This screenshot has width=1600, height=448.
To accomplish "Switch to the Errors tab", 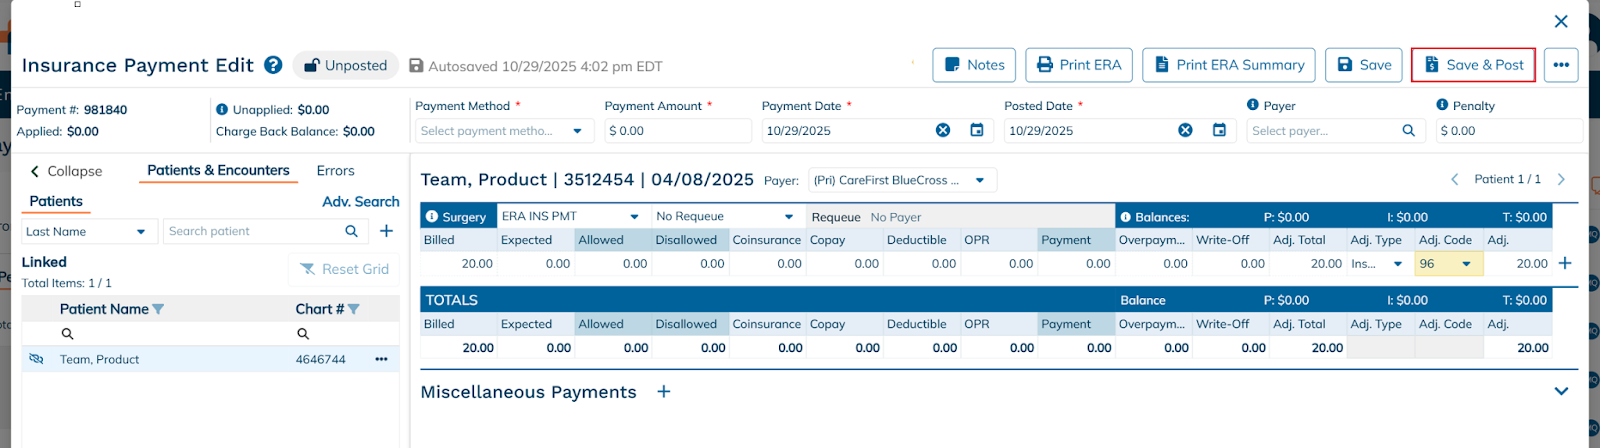I will (335, 171).
